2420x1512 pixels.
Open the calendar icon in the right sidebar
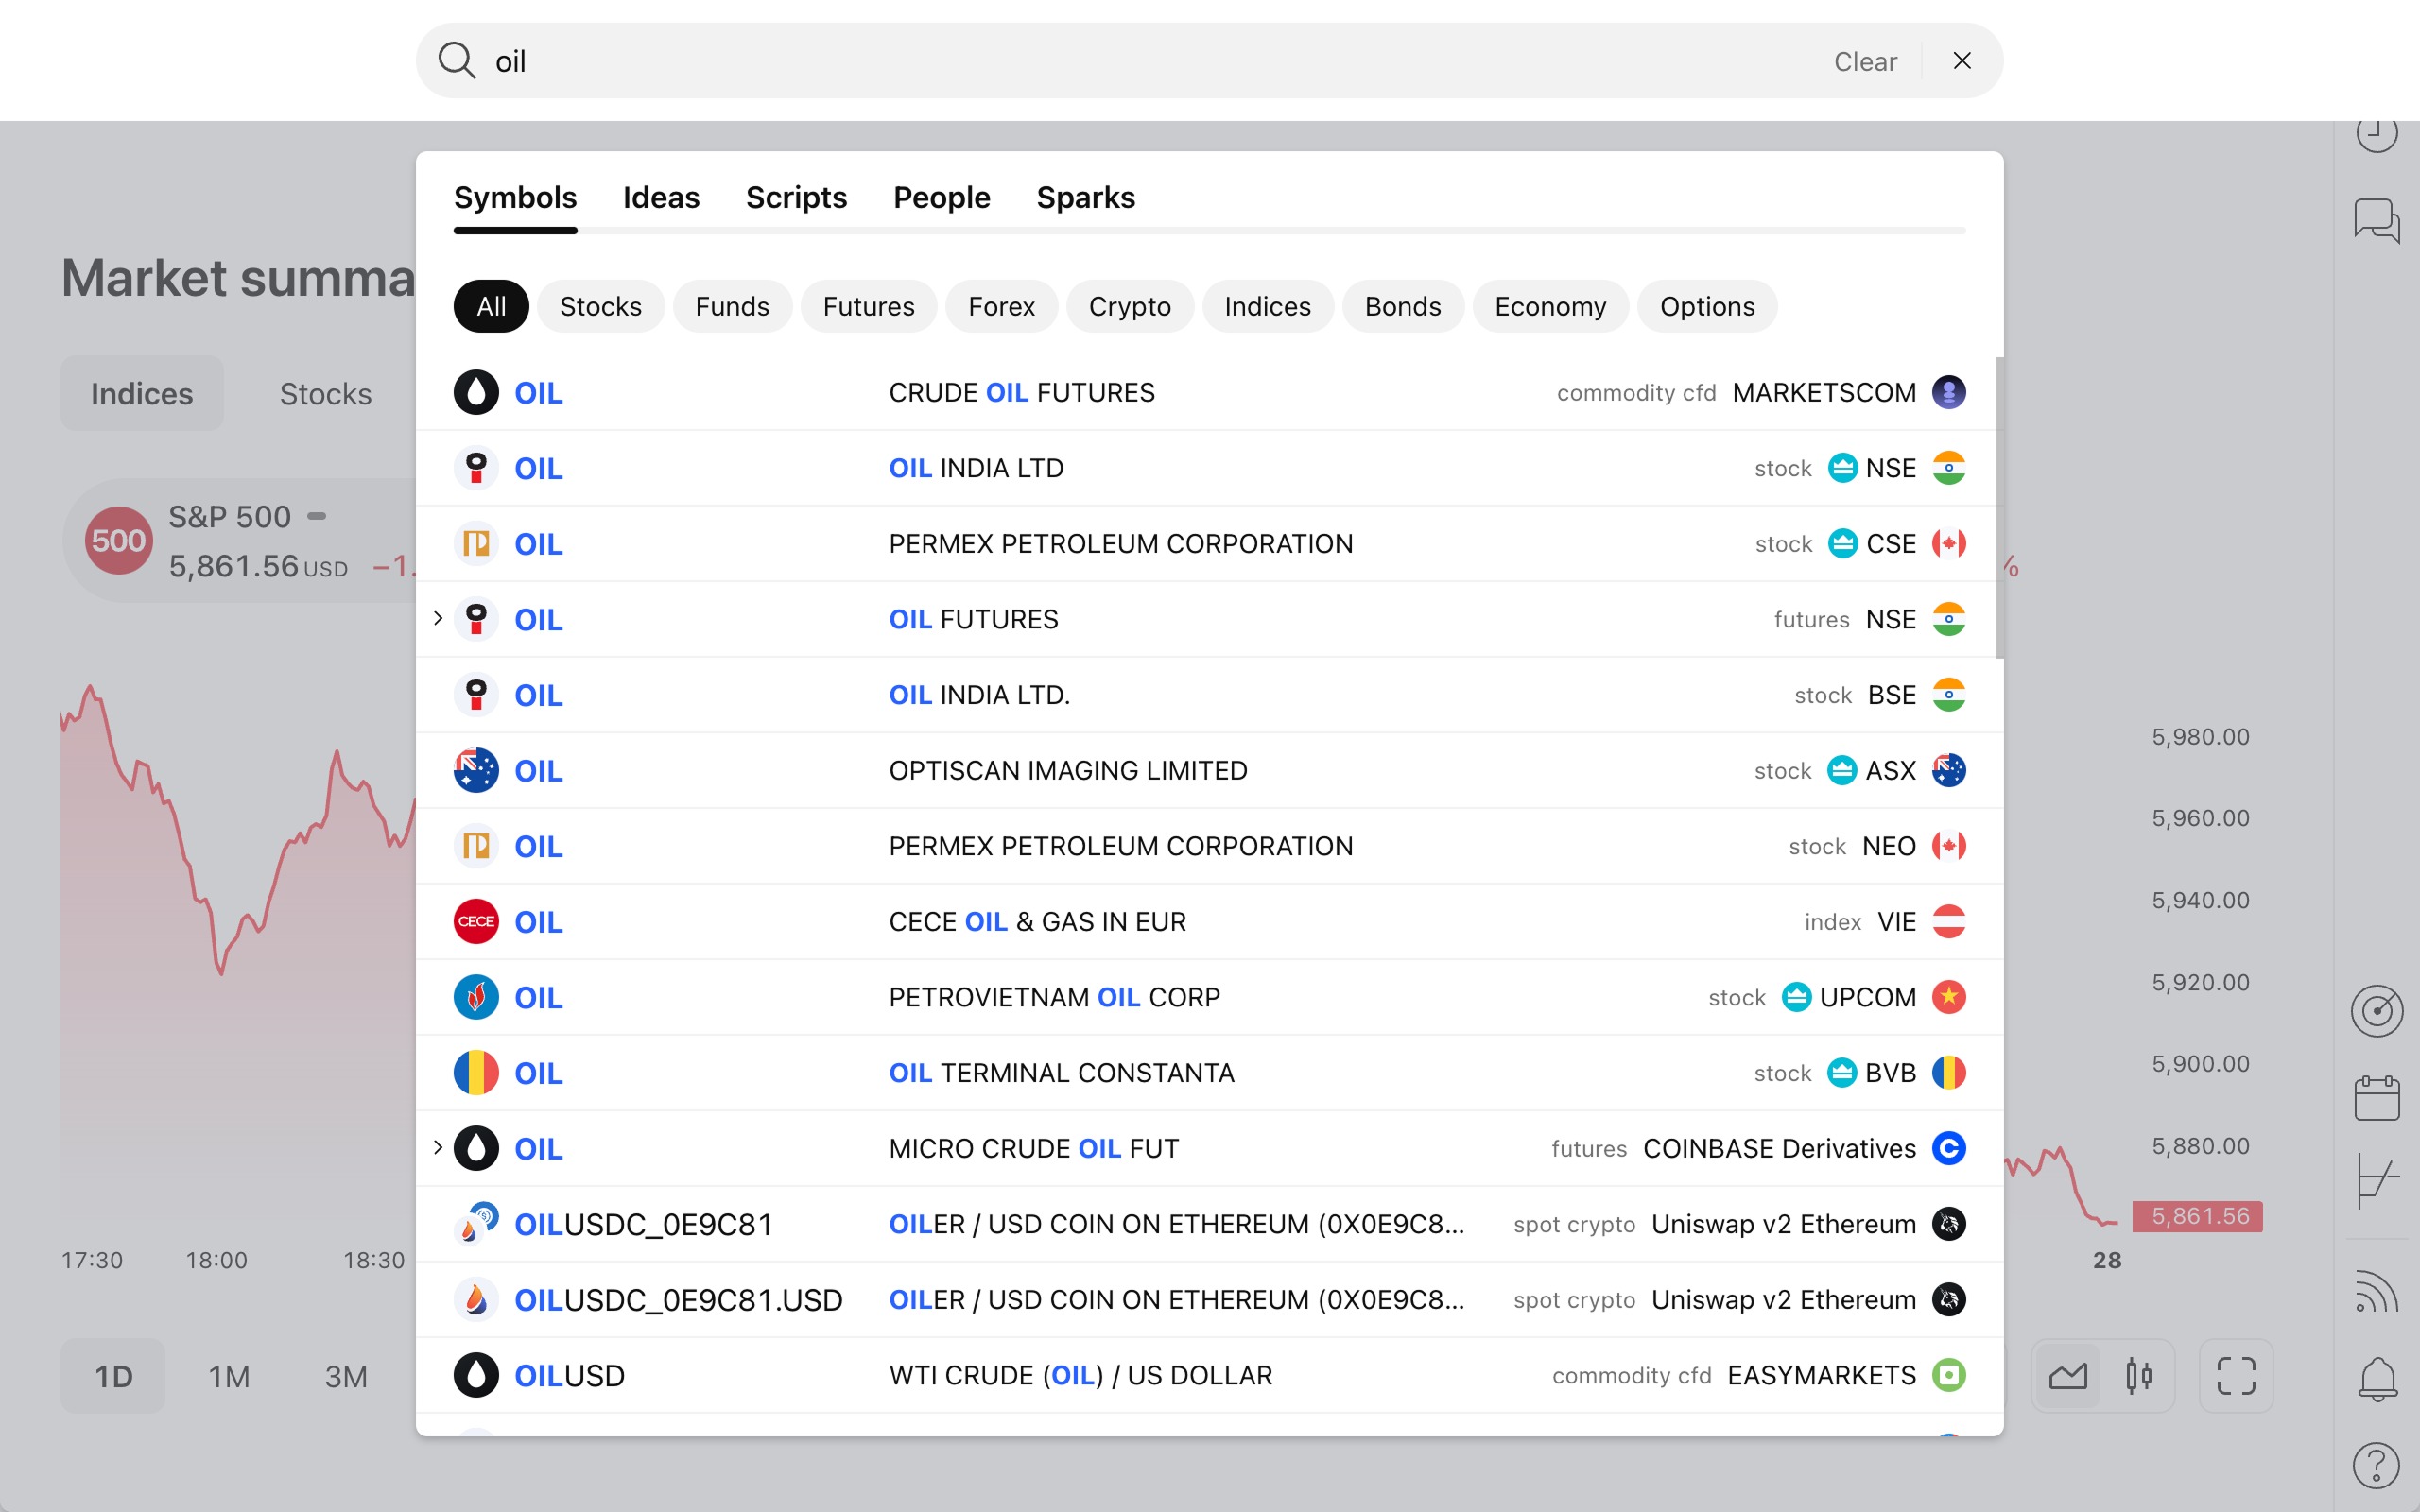point(2377,1097)
